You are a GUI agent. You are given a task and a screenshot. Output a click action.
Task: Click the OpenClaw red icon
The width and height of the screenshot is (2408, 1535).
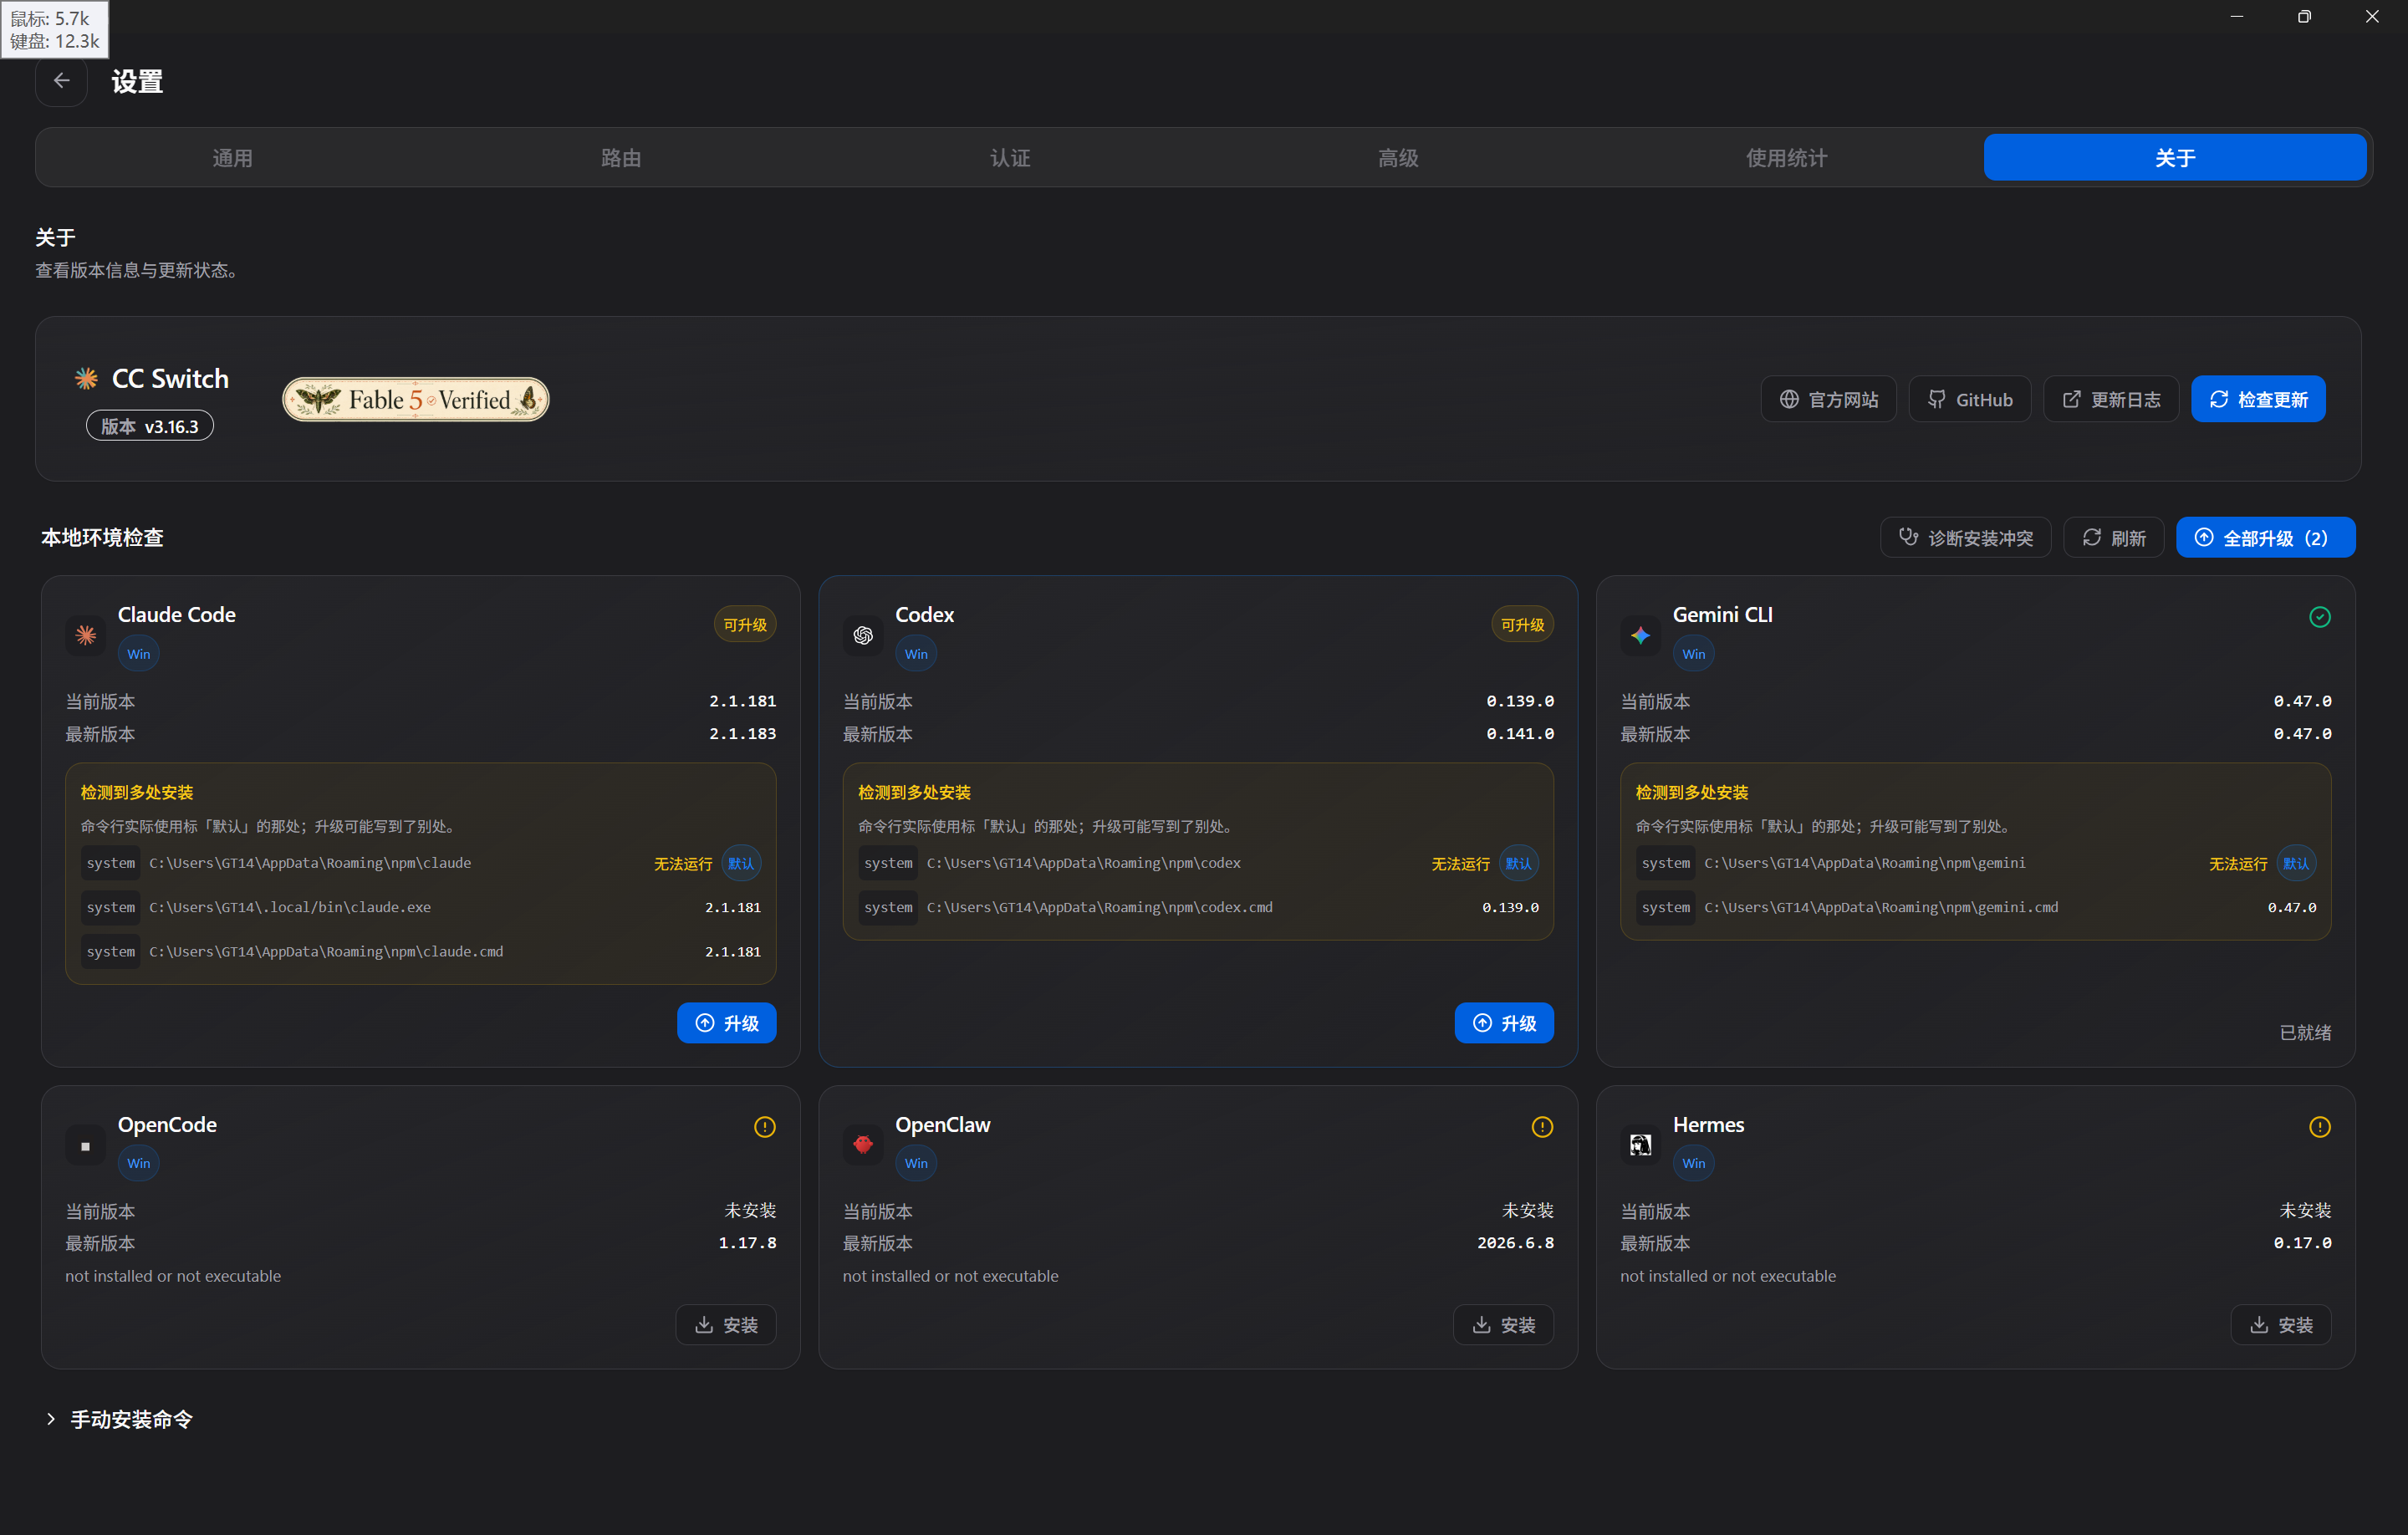pyautogui.click(x=863, y=1144)
